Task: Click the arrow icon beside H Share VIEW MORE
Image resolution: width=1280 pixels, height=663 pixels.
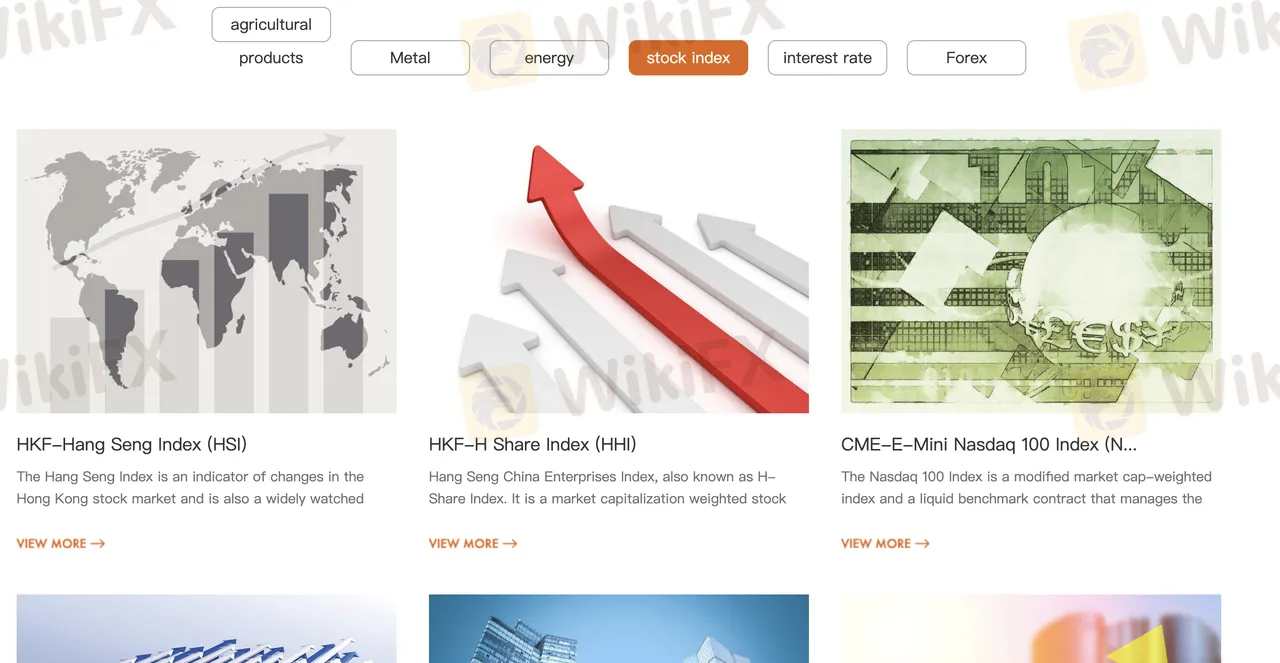Action: click(x=510, y=543)
